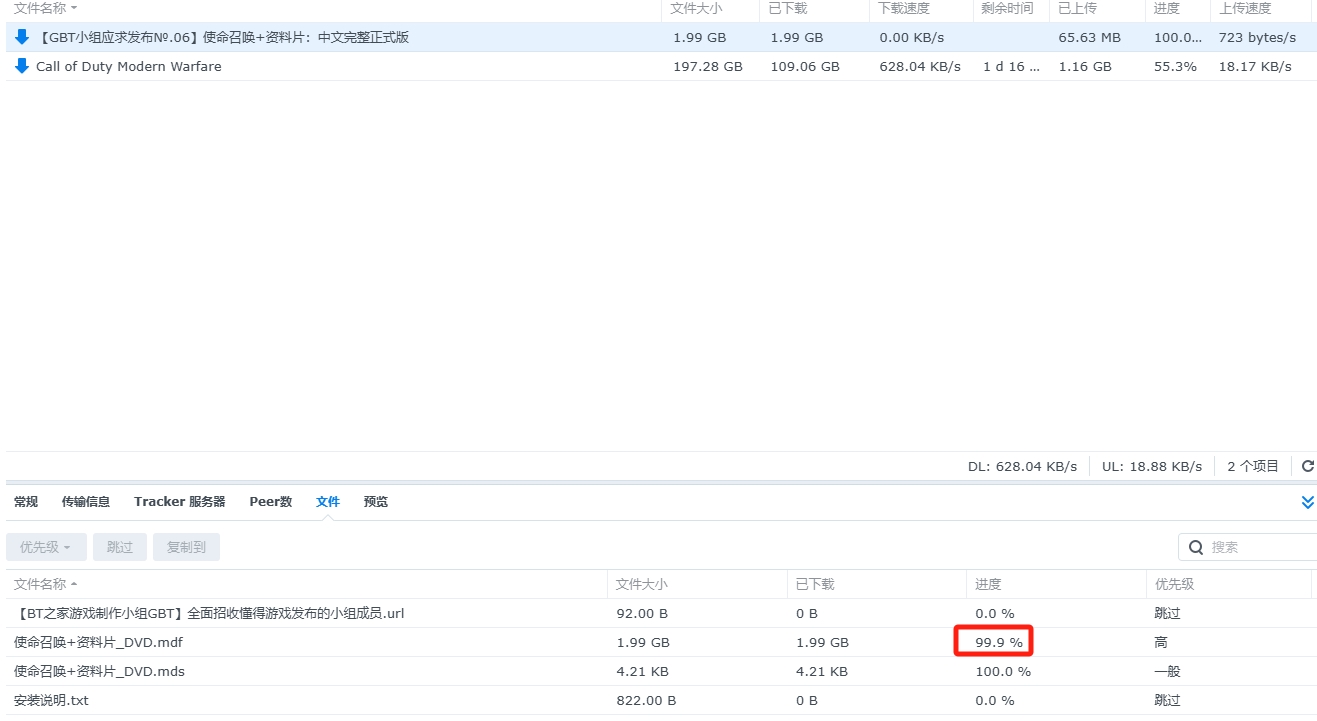Click the 4.21 KB file size cell
Viewport: 1317px width, 721px height.
[642, 671]
